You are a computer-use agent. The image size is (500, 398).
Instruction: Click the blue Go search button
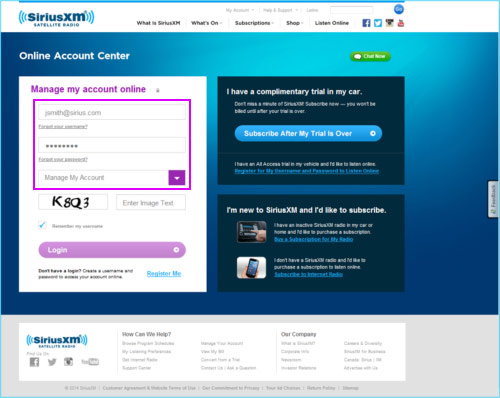point(399,9)
